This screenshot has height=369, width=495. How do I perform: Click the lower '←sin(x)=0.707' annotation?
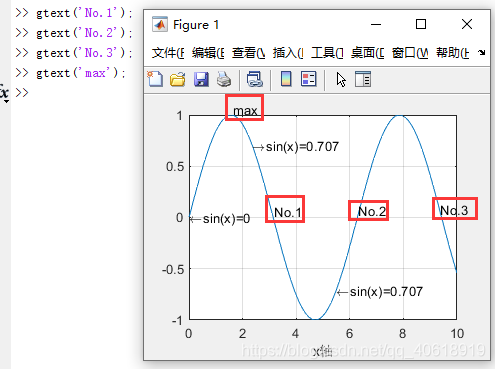point(380,292)
